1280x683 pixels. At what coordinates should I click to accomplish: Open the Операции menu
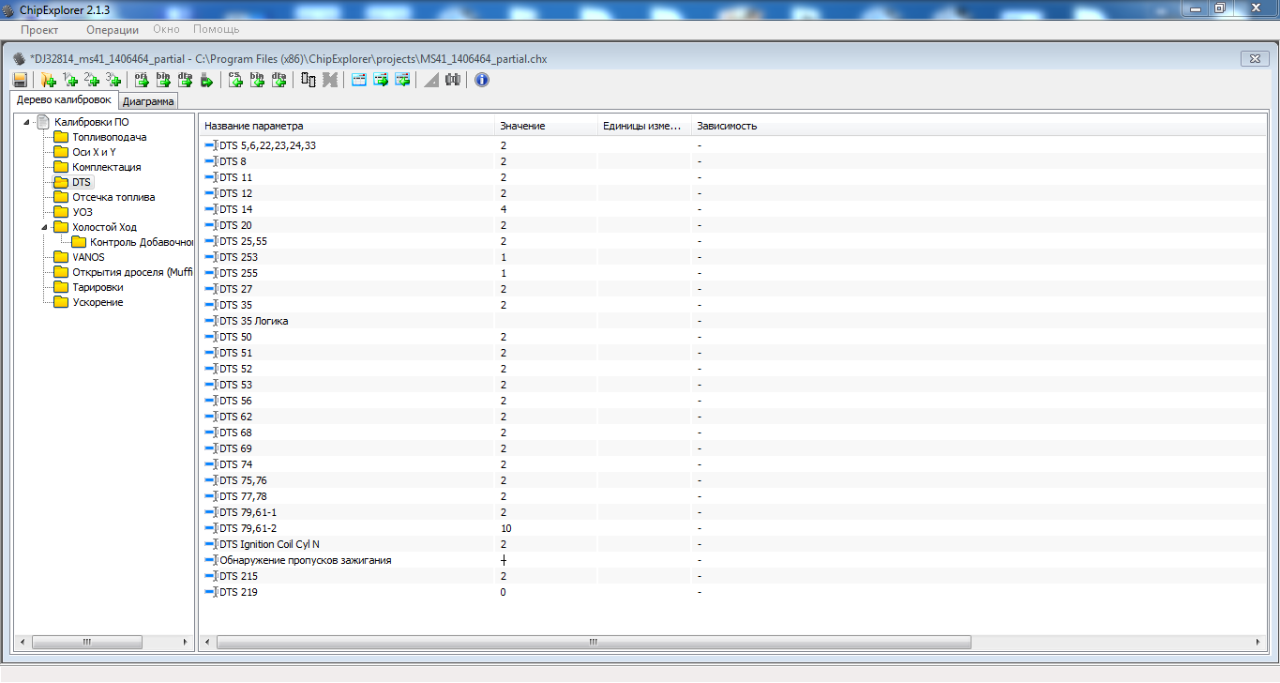tap(112, 30)
